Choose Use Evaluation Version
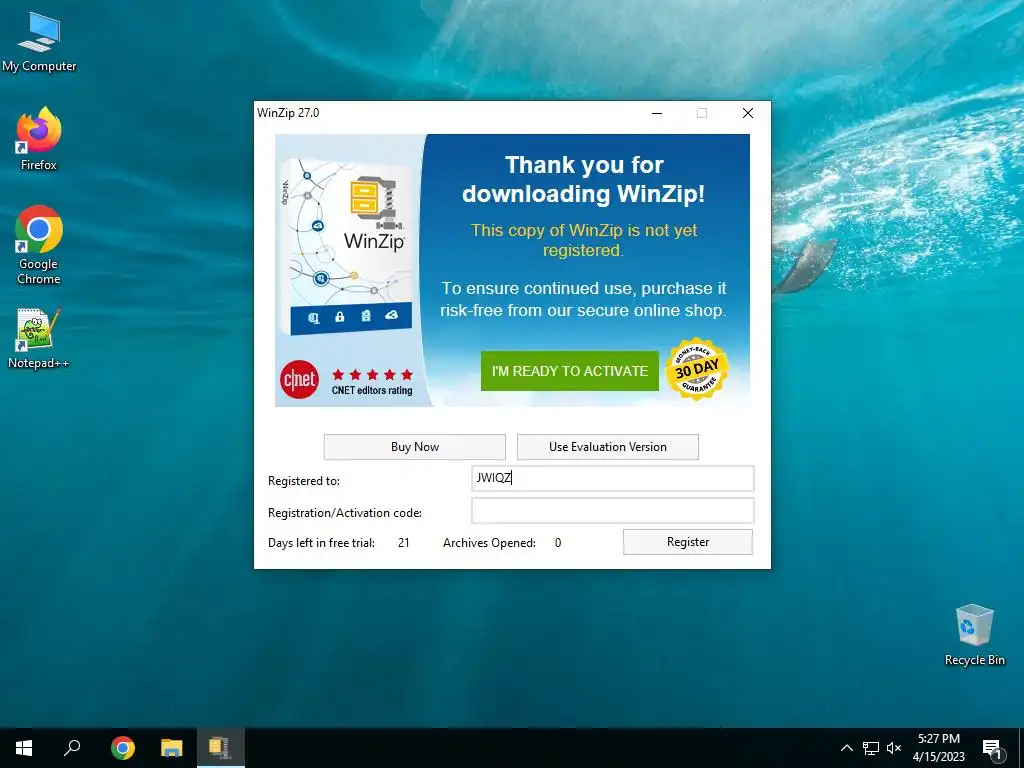Screen dimensions: 1024x768 pos(607,447)
